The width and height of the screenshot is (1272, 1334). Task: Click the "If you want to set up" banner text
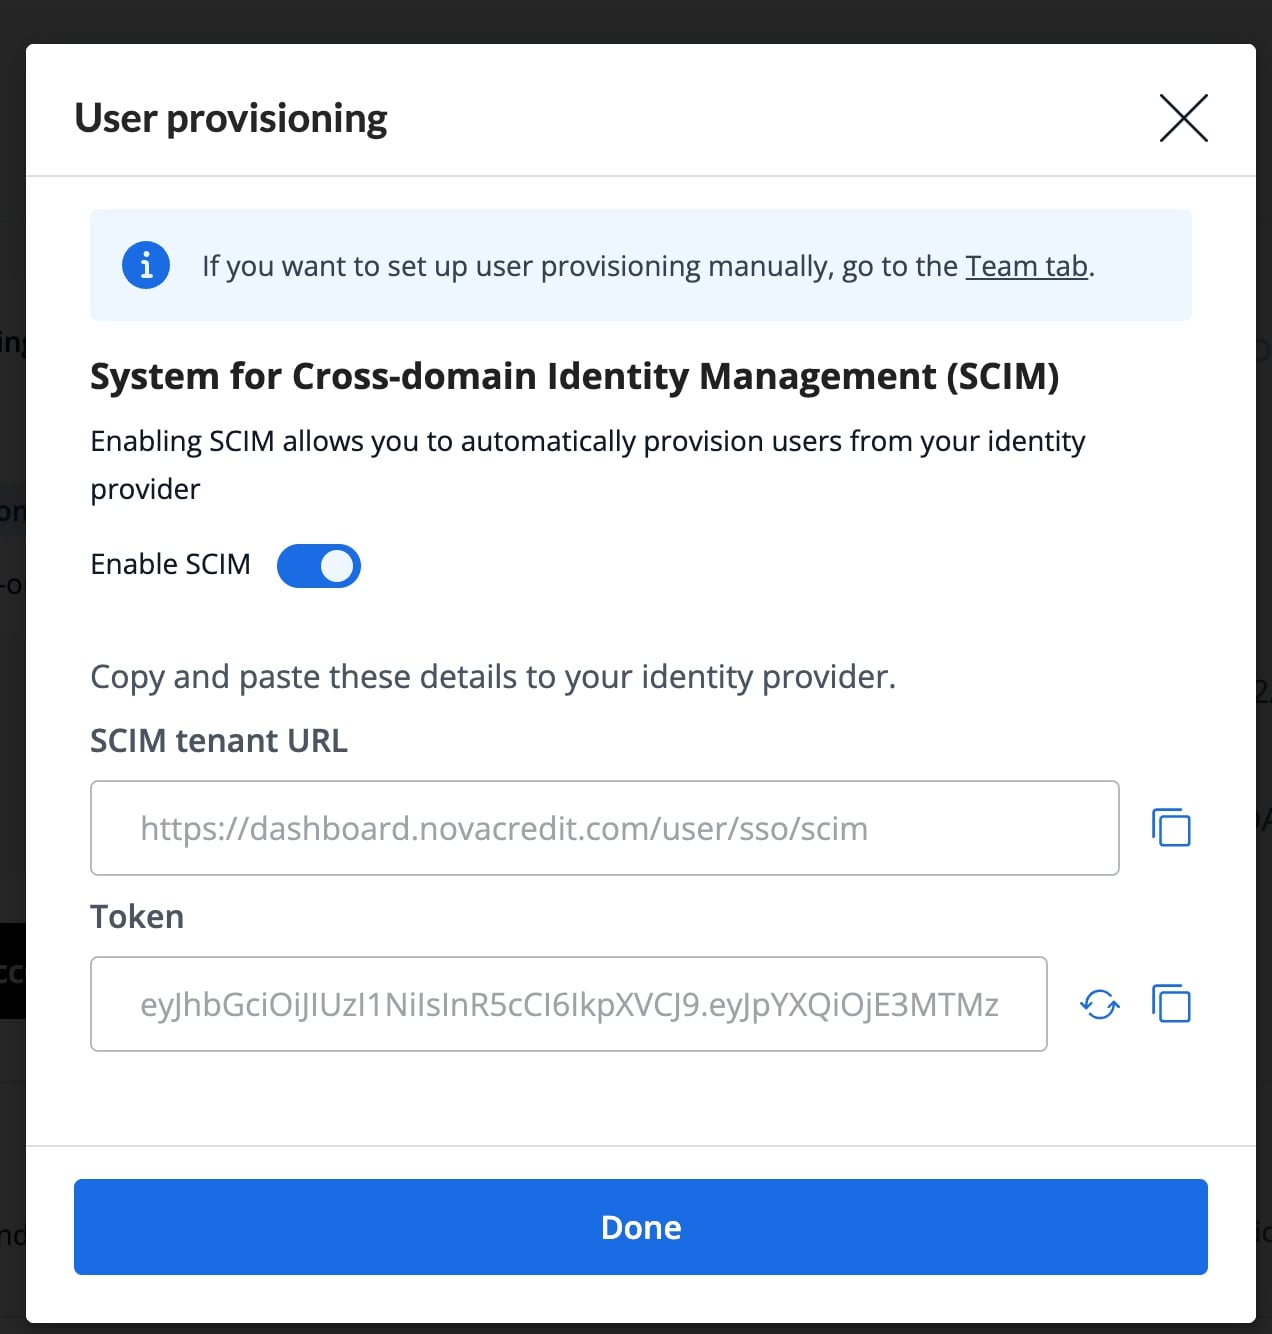(x=580, y=266)
